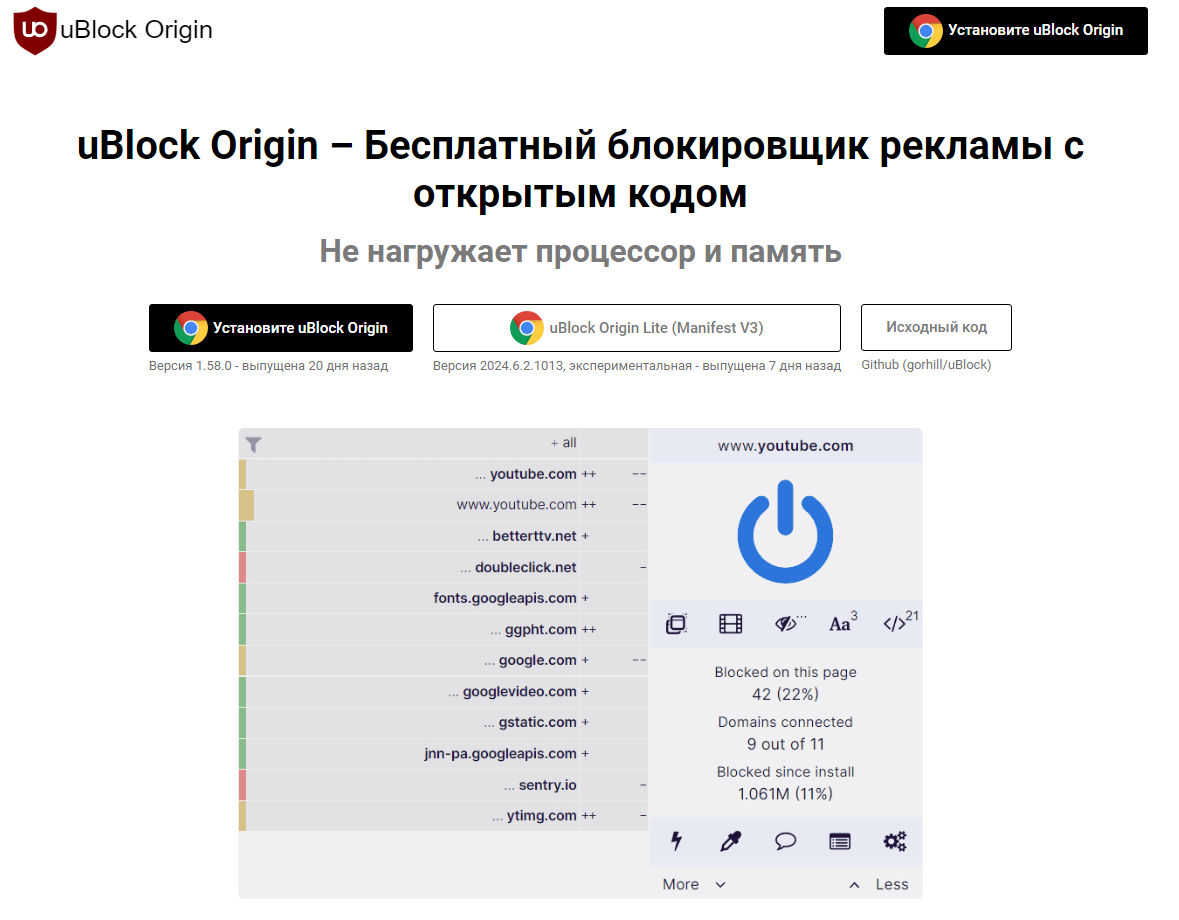Image resolution: width=1179 pixels, height=920 pixels.
Task: Click the top-right Установите uBlock Origin button
Action: (x=1015, y=31)
